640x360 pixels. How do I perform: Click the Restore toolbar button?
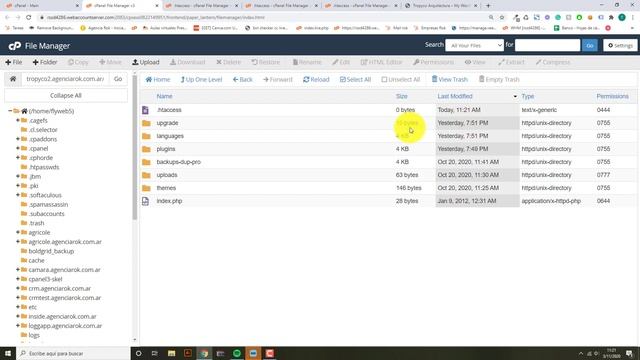pos(266,62)
